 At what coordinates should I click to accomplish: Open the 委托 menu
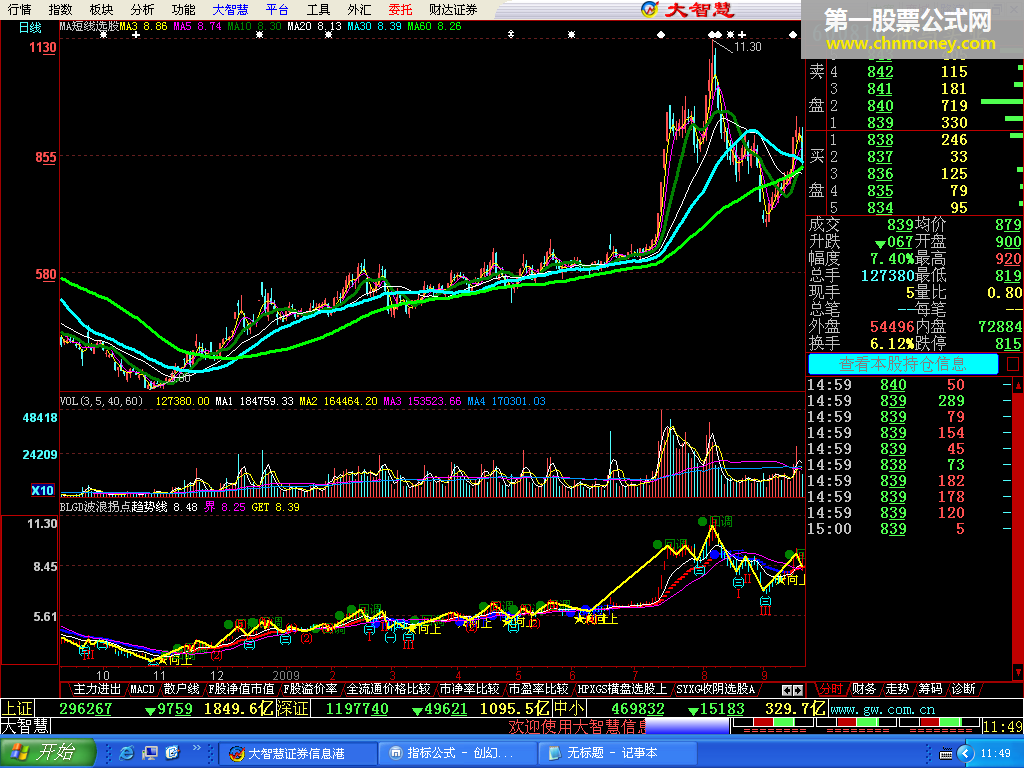click(400, 10)
